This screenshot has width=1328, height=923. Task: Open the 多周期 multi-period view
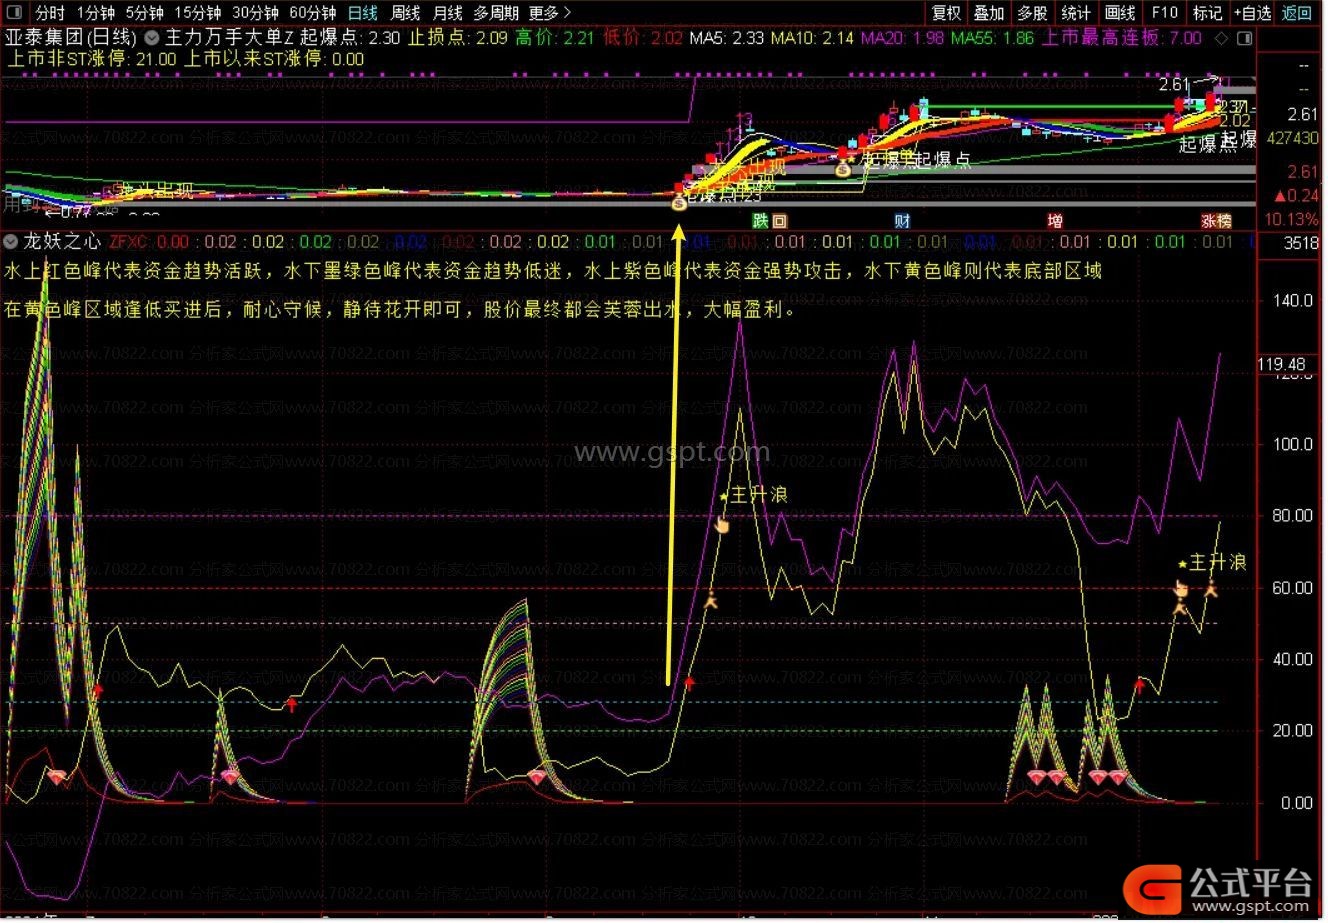[496, 13]
